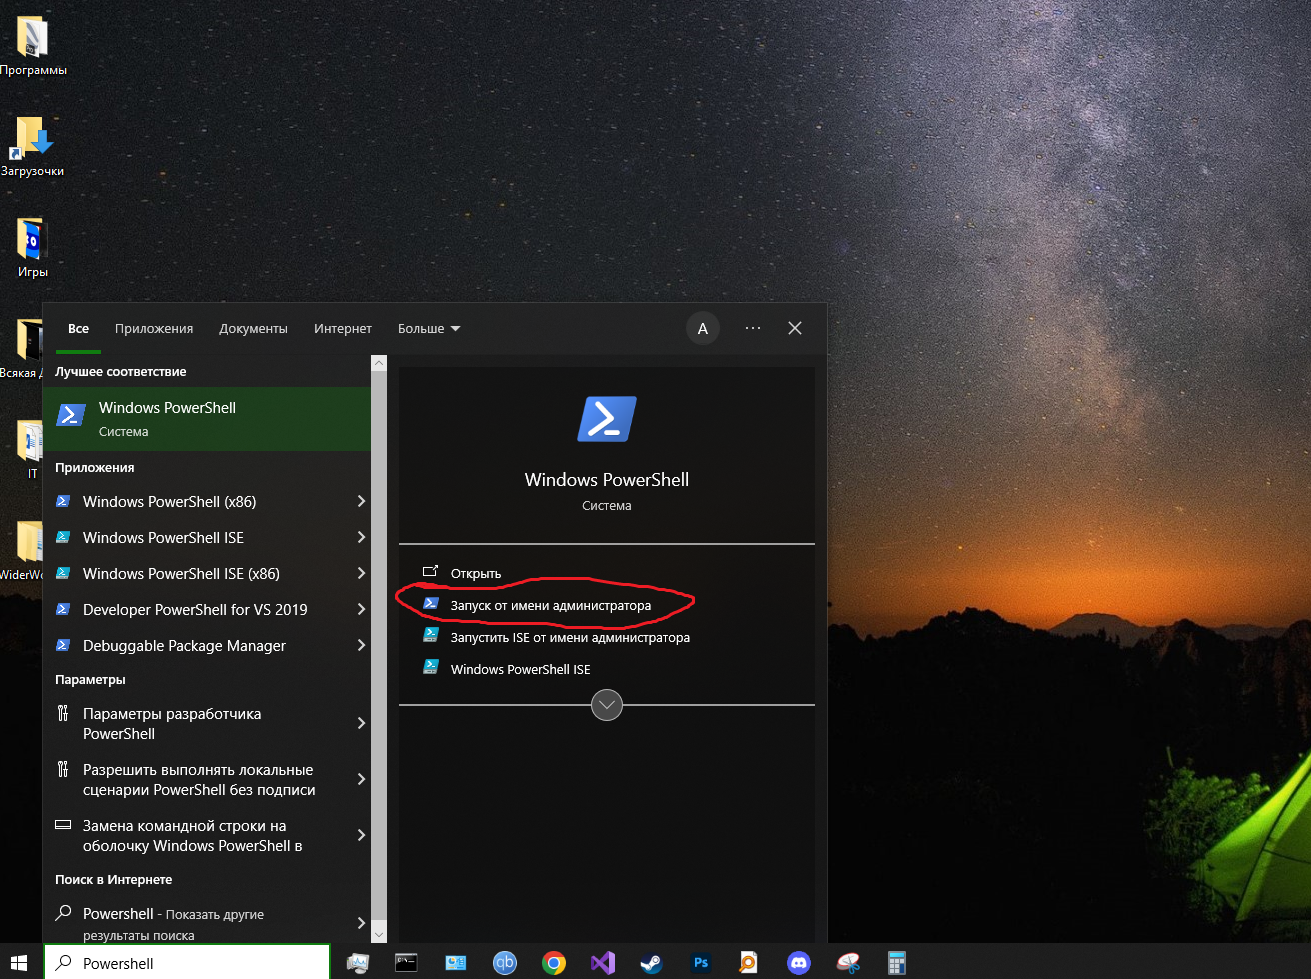Choose Запустить ISE от имени администратора
This screenshot has width=1311, height=979.
pos(607,637)
